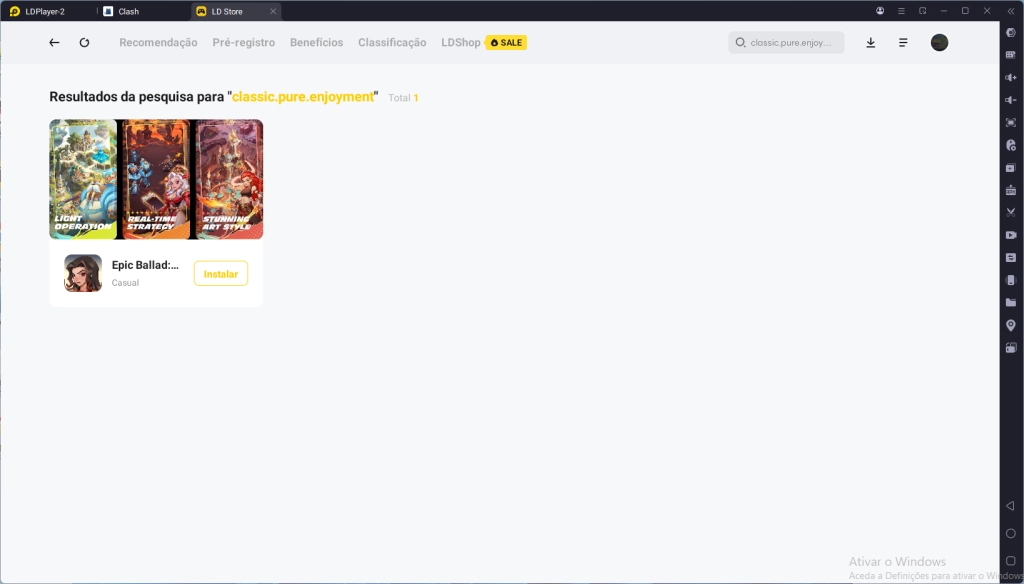Collapse the right sidebar with double chevron
Image resolution: width=1024 pixels, height=584 pixels.
(1010, 11)
